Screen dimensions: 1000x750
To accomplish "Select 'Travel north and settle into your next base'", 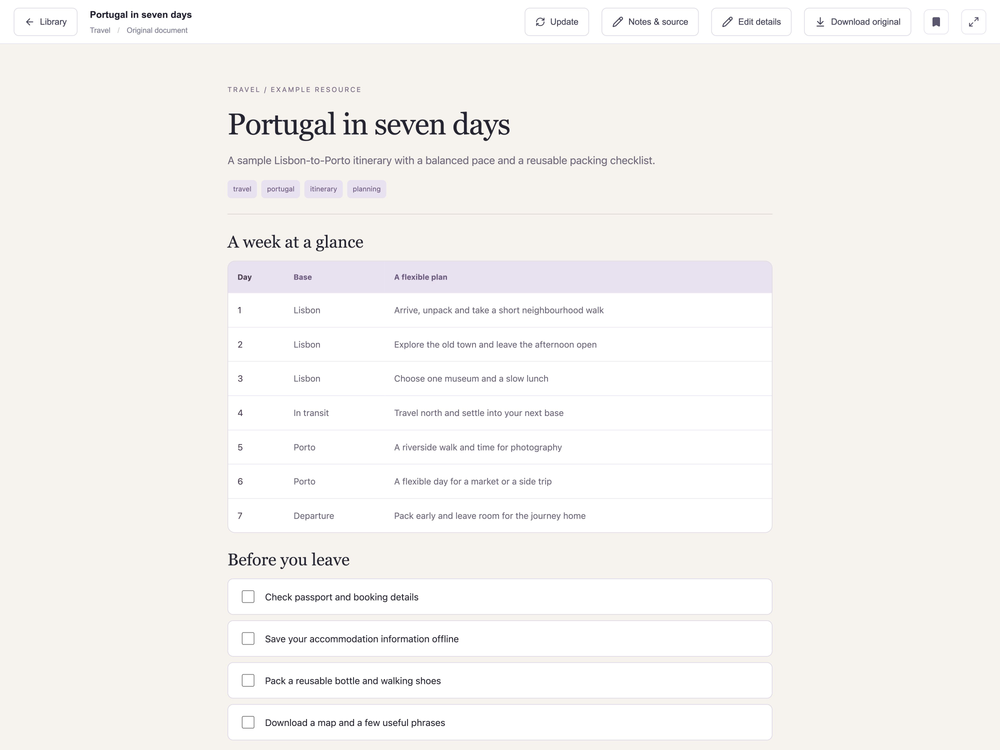I will 479,413.
